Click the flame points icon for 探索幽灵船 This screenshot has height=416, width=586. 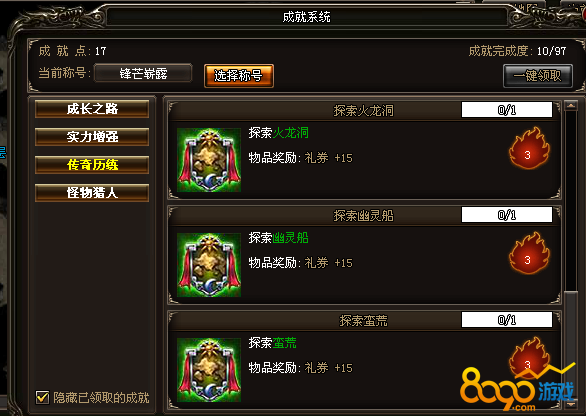coord(529,253)
